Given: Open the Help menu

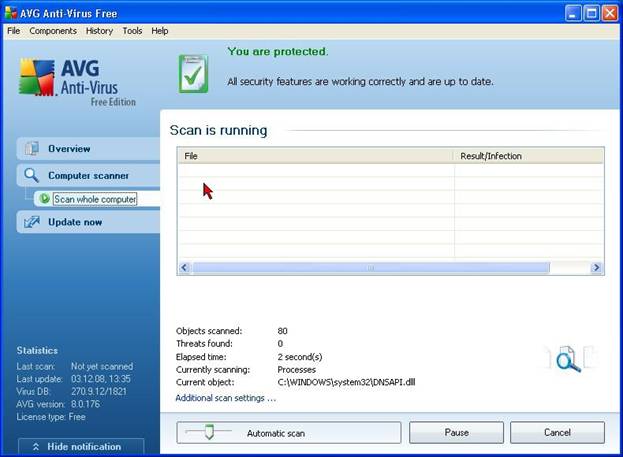Looking at the screenshot, I should pos(160,31).
